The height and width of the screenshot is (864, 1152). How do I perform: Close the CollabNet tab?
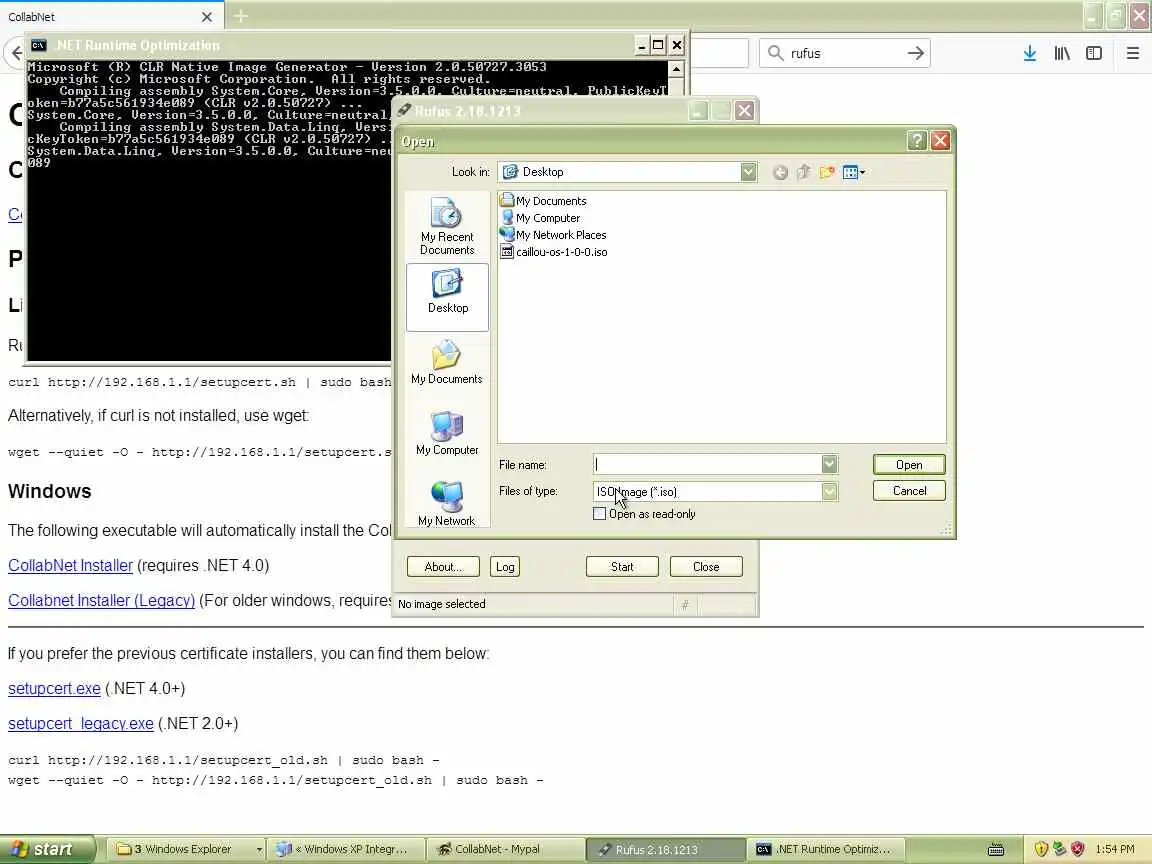tap(206, 16)
